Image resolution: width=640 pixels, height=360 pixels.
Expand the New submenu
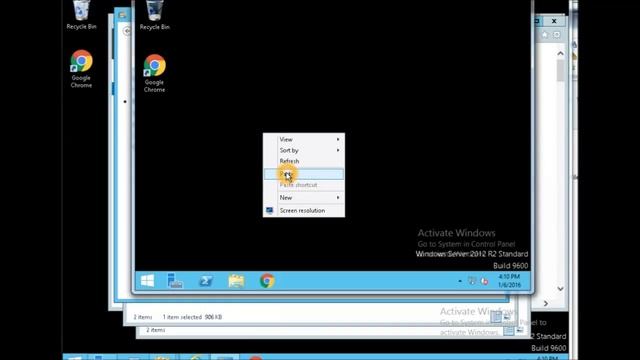tap(304, 198)
